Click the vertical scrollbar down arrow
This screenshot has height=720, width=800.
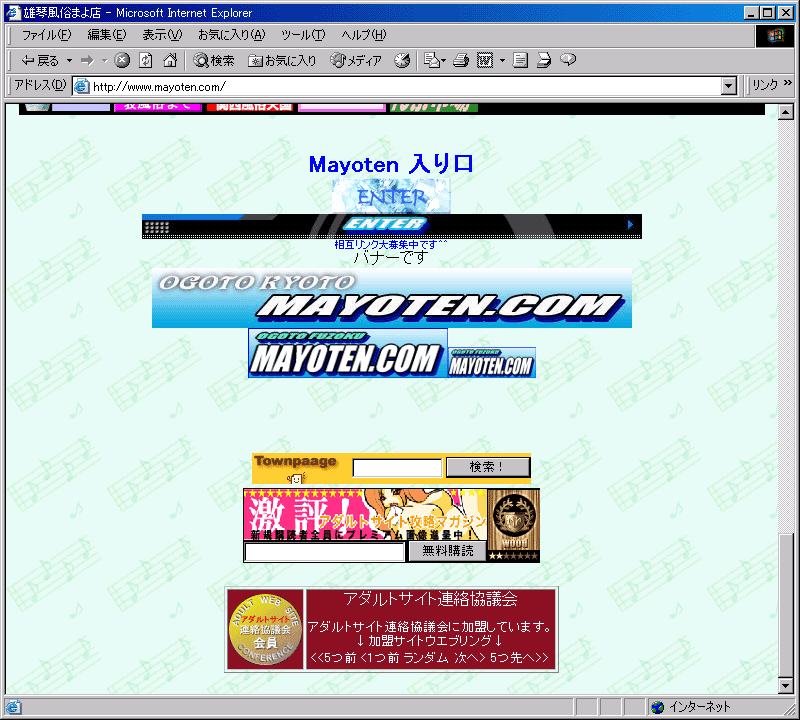(786, 686)
